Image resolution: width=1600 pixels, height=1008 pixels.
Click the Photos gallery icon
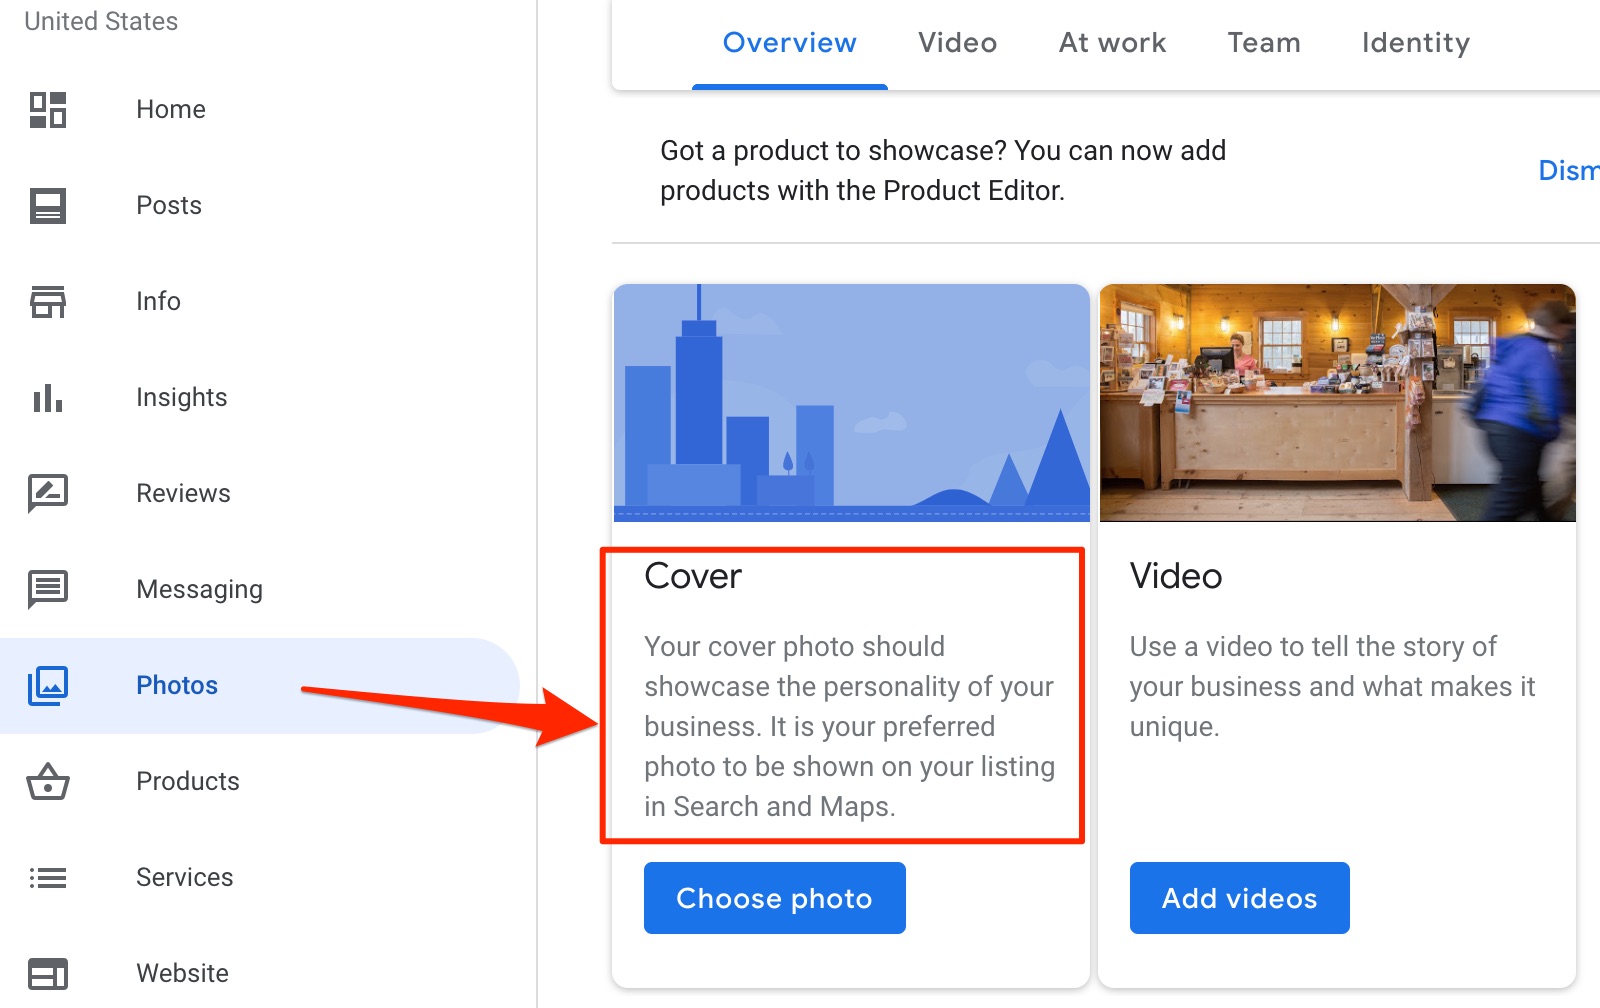(48, 685)
